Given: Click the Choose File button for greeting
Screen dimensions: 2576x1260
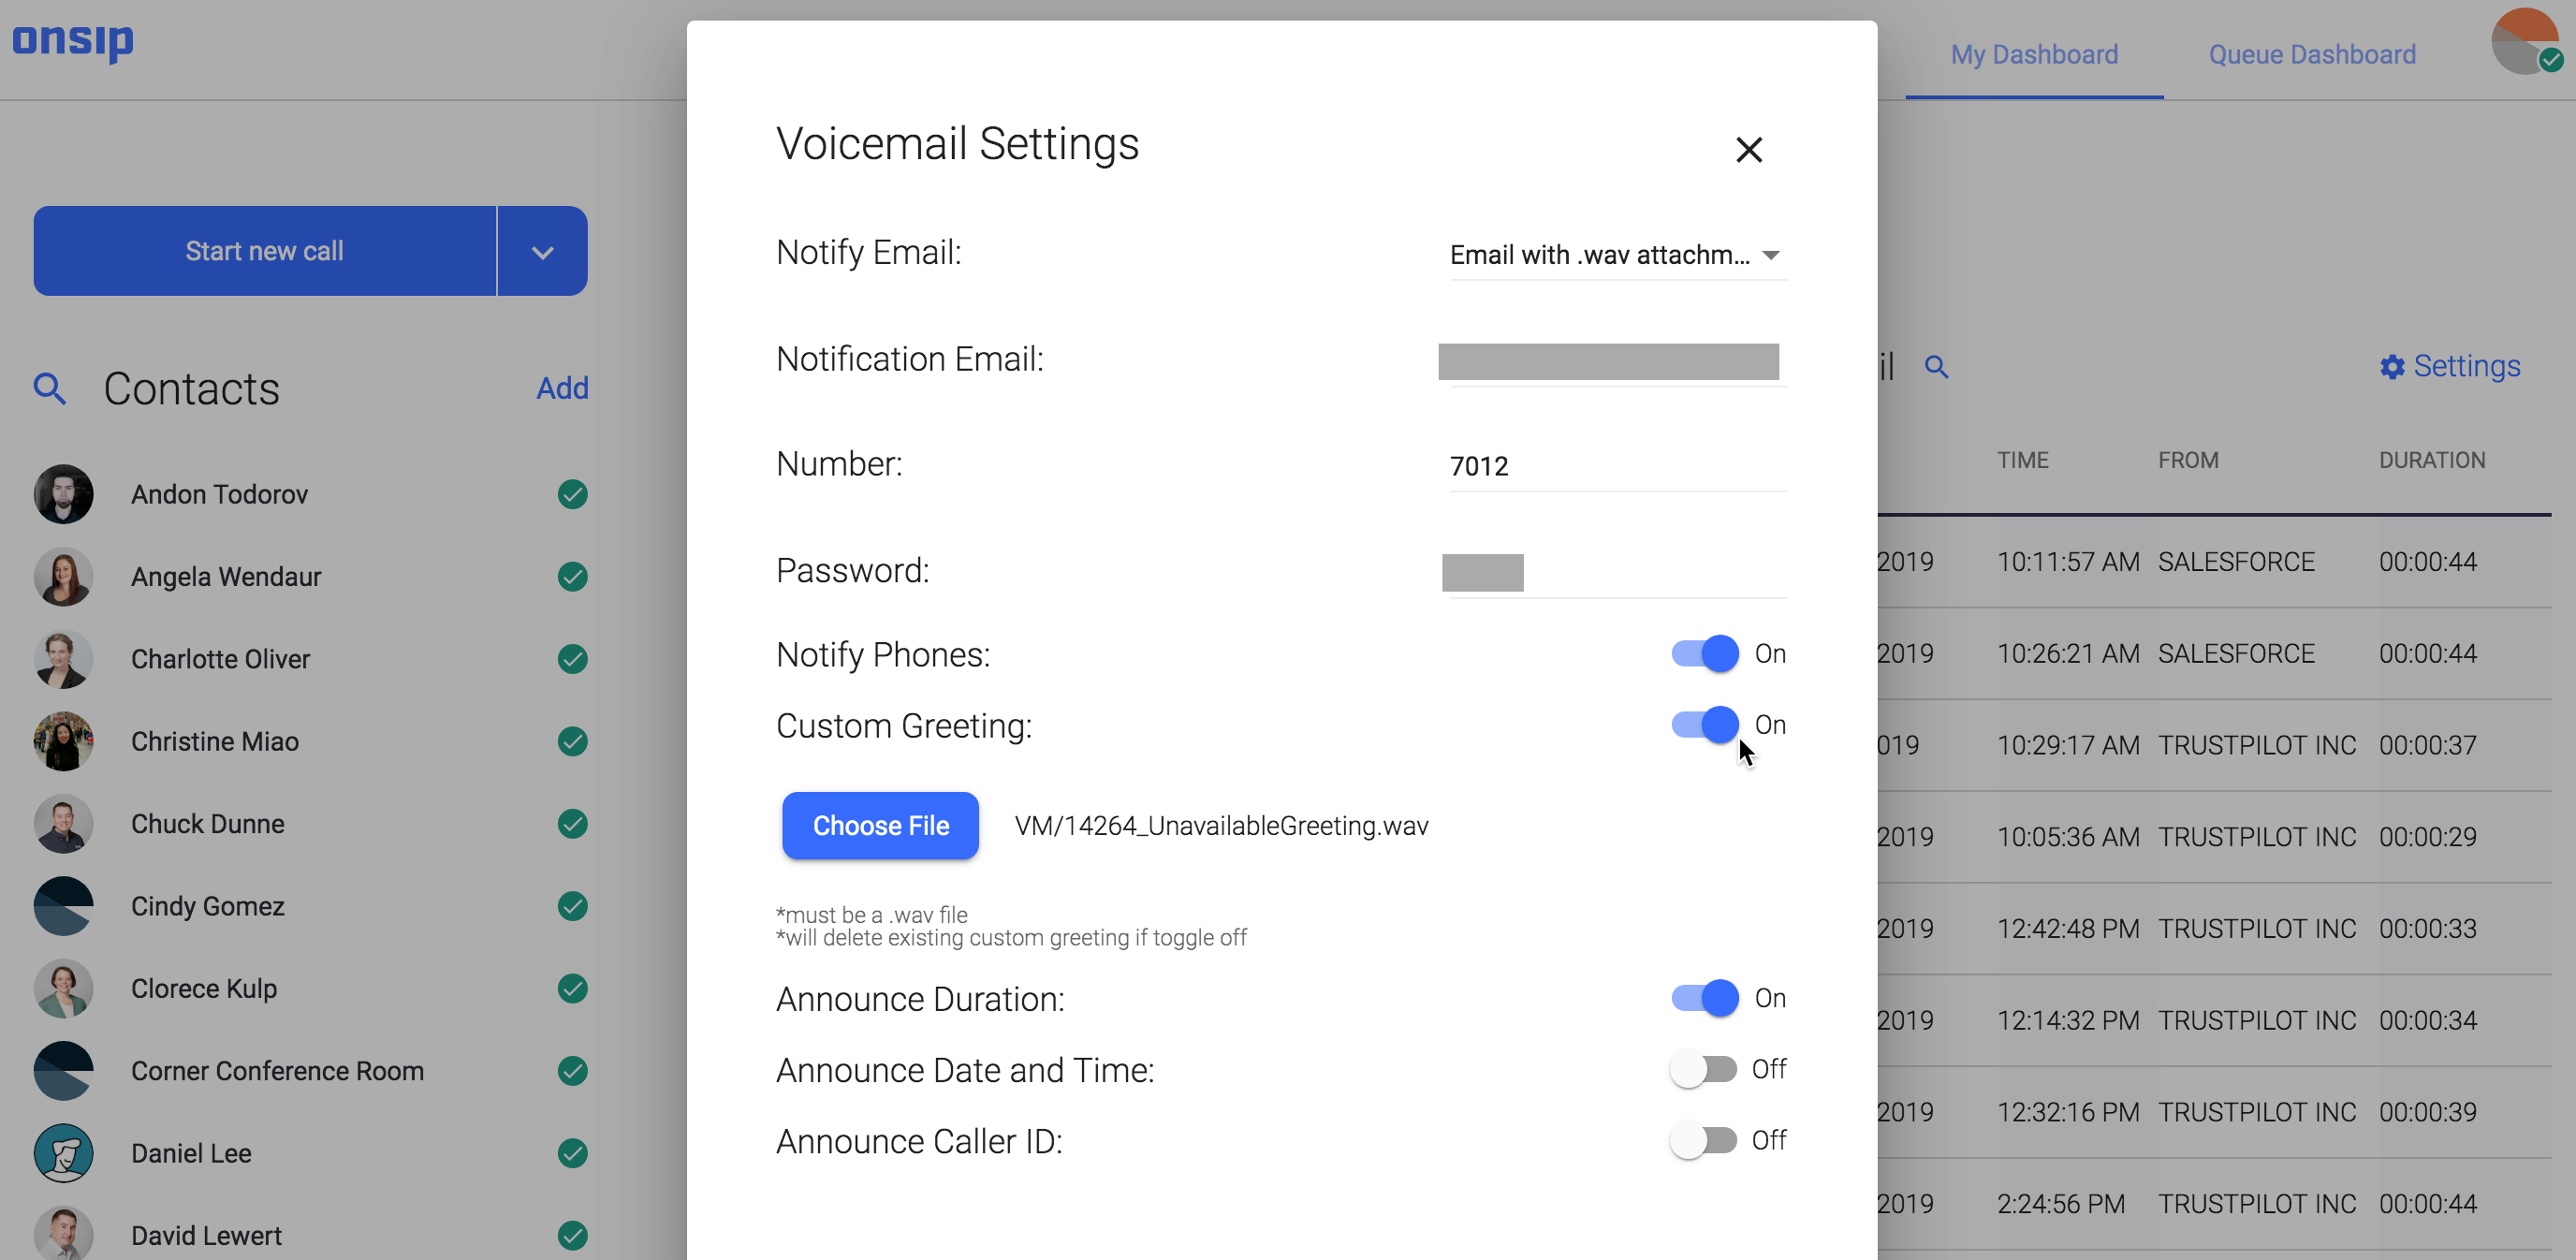Looking at the screenshot, I should coord(881,825).
